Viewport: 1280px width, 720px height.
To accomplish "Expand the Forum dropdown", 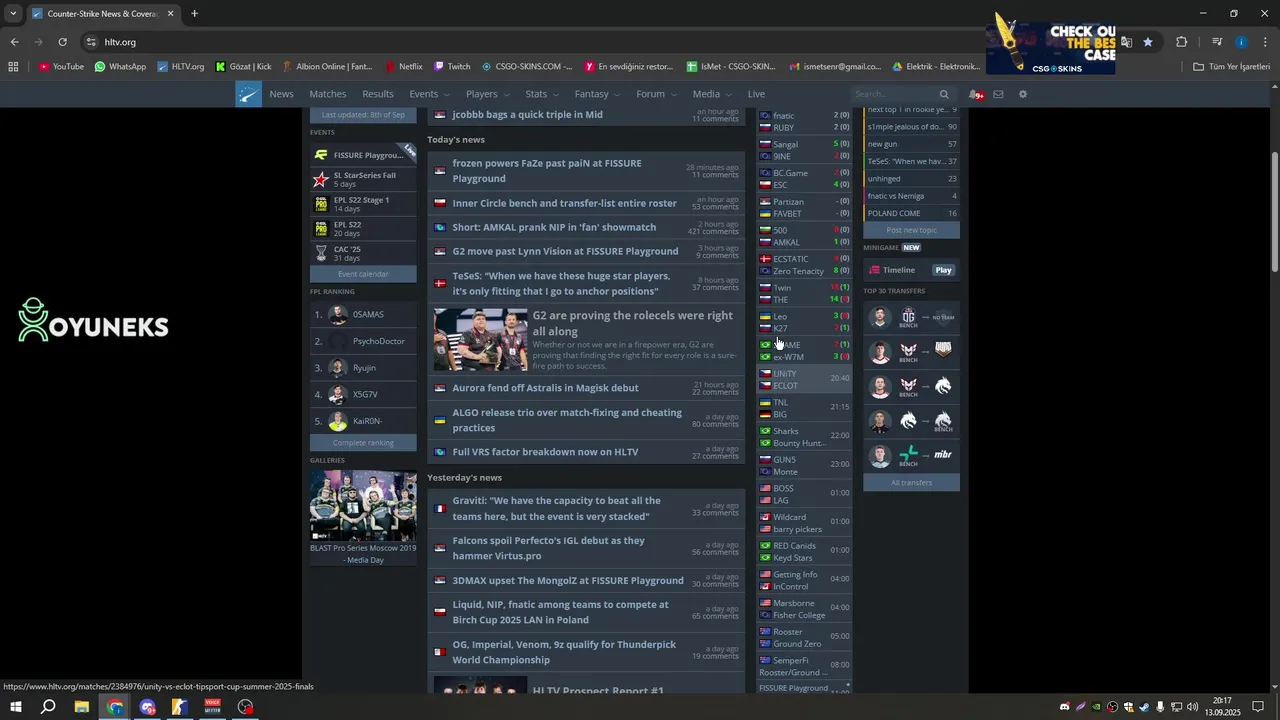I will (657, 94).
